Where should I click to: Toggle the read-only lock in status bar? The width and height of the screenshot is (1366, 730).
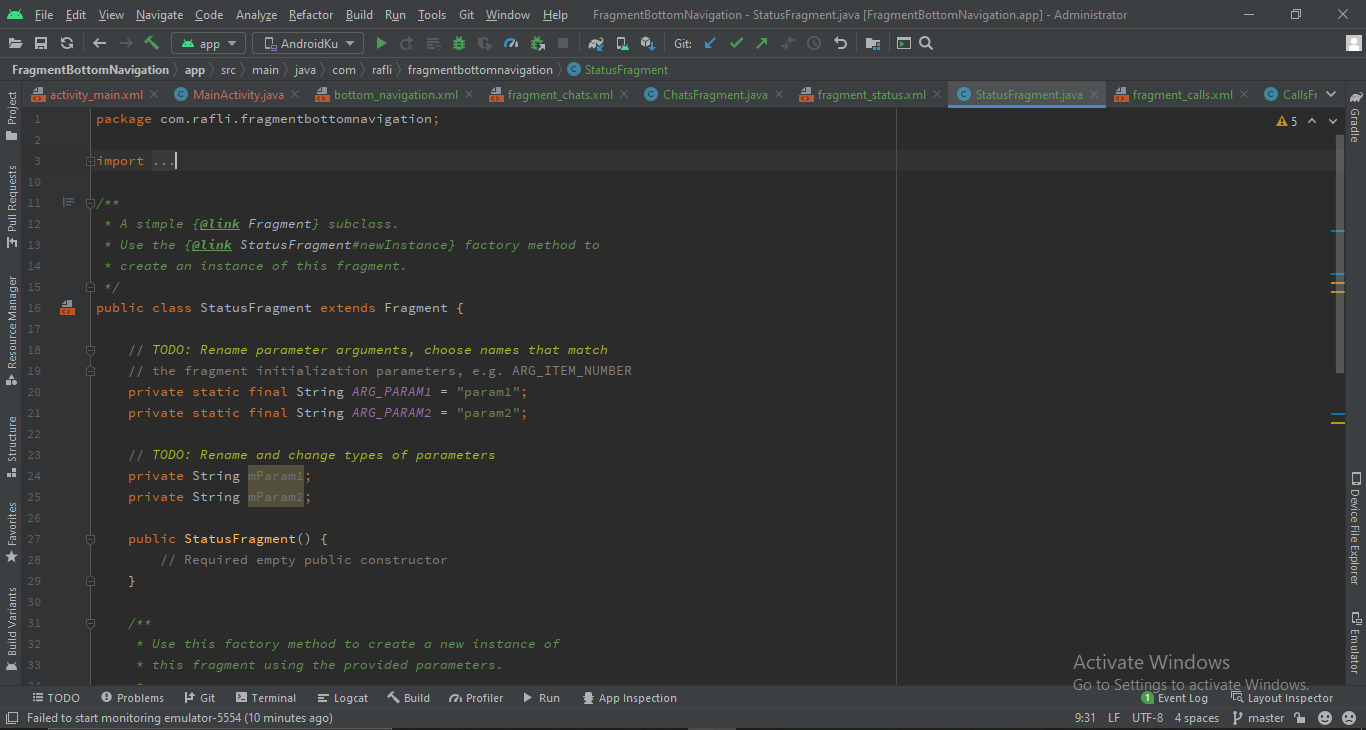pos(1299,718)
